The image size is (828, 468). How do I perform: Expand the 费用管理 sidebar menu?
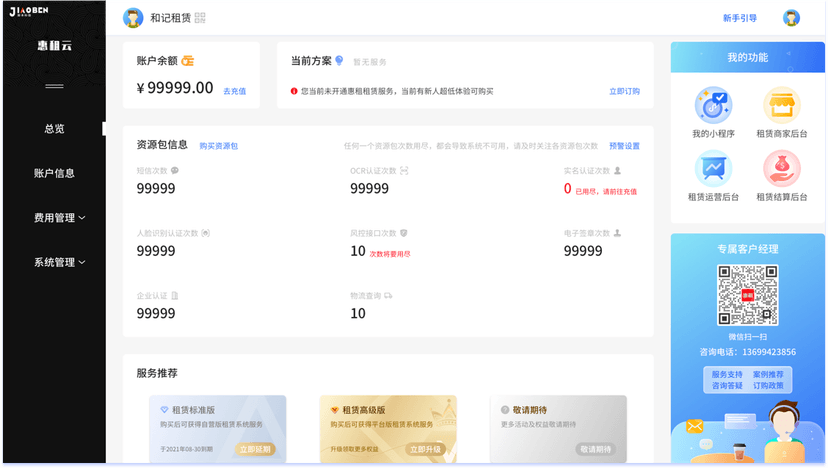point(59,218)
